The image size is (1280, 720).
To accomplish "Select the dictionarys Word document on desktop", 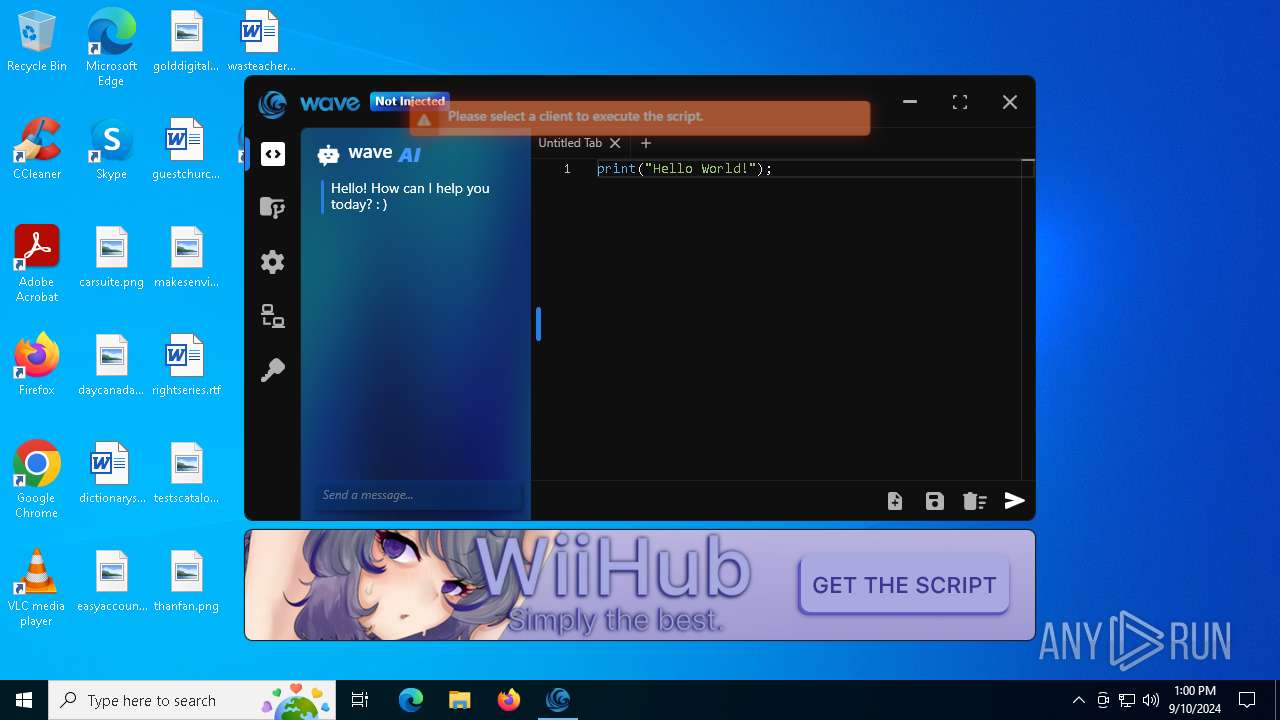I will pos(111,473).
